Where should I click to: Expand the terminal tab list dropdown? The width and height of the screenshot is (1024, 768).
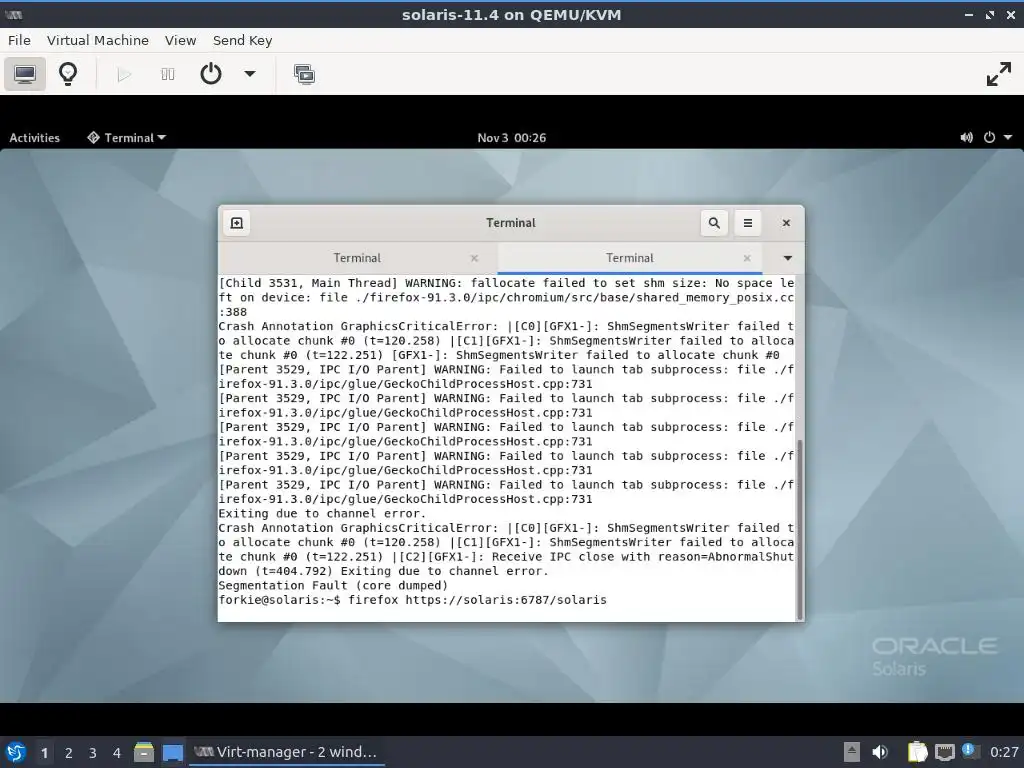(x=788, y=258)
